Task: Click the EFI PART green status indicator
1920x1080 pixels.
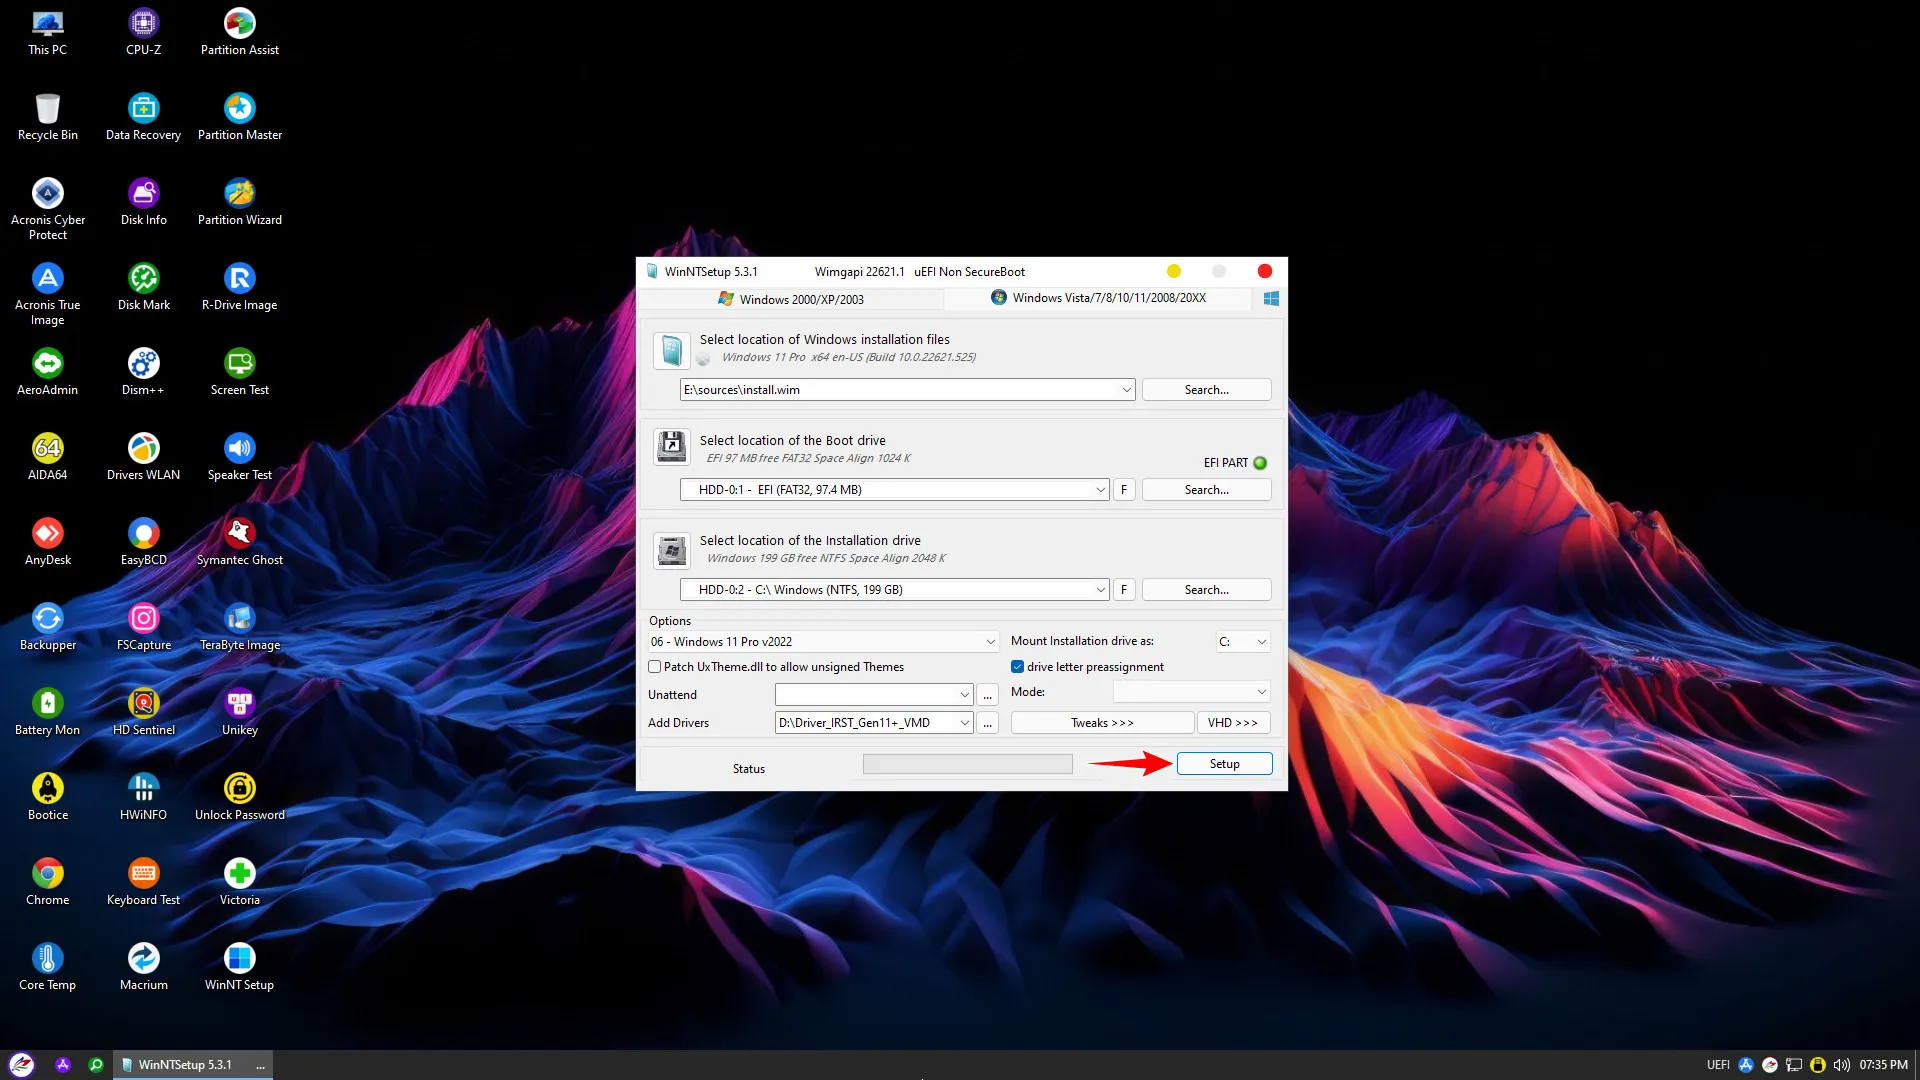Action: [1260, 463]
